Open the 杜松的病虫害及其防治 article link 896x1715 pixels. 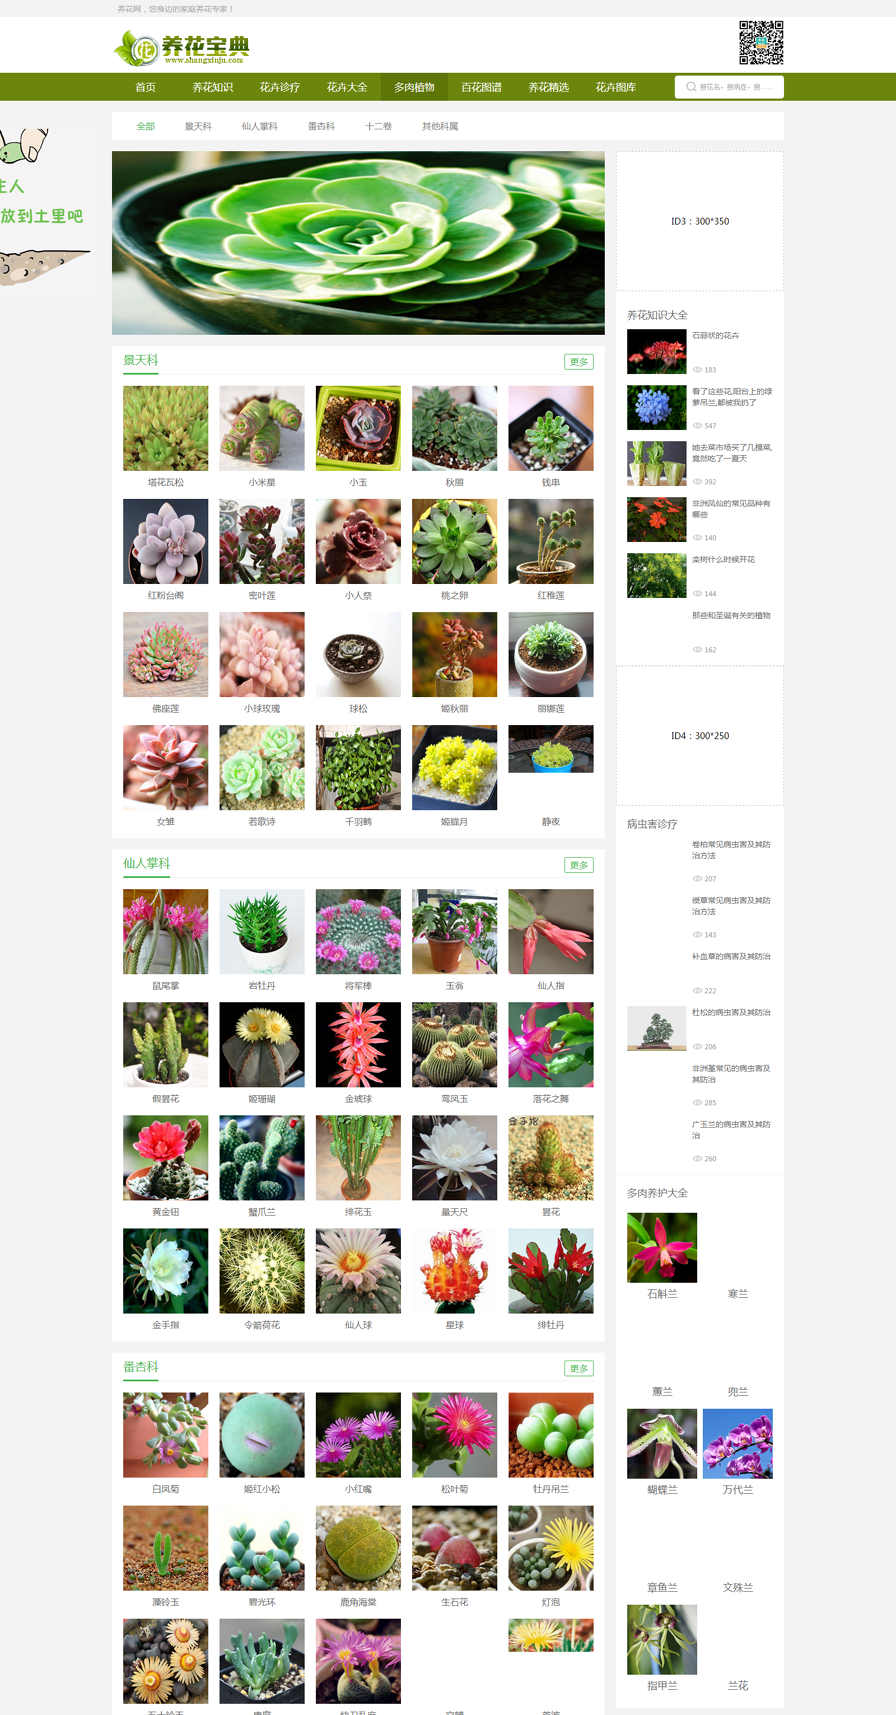point(731,1012)
